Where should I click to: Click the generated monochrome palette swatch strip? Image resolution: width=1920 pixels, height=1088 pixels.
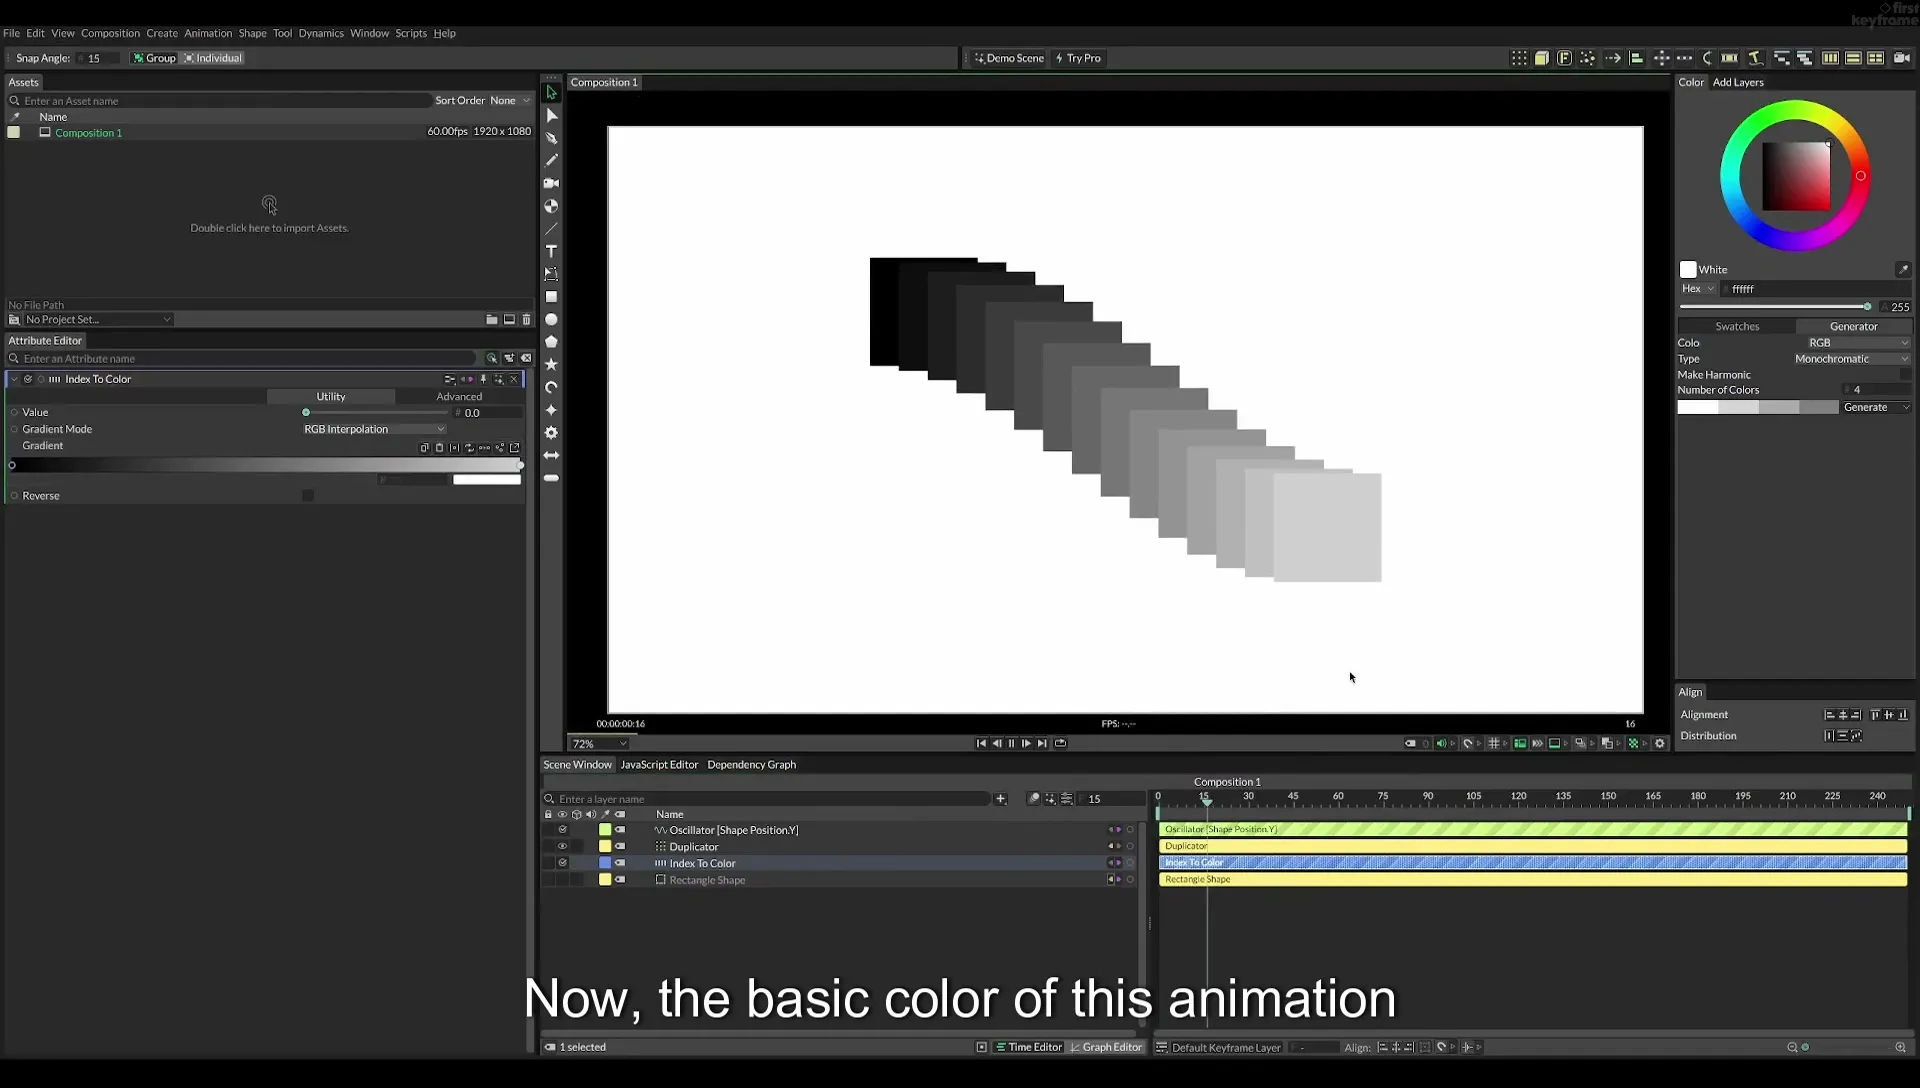pos(1757,407)
